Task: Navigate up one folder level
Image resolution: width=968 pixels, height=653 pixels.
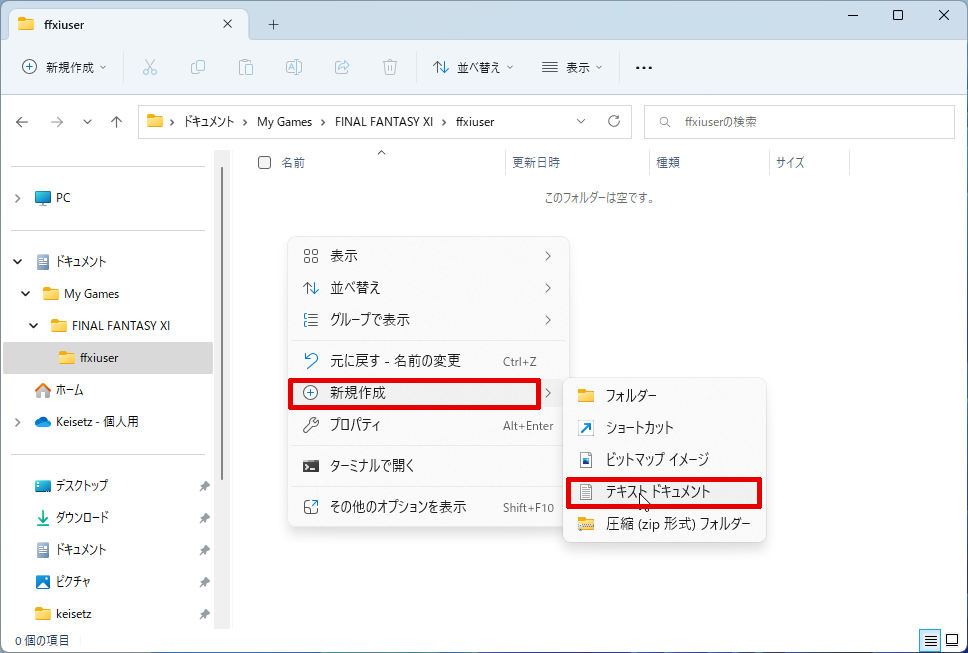Action: (x=117, y=122)
